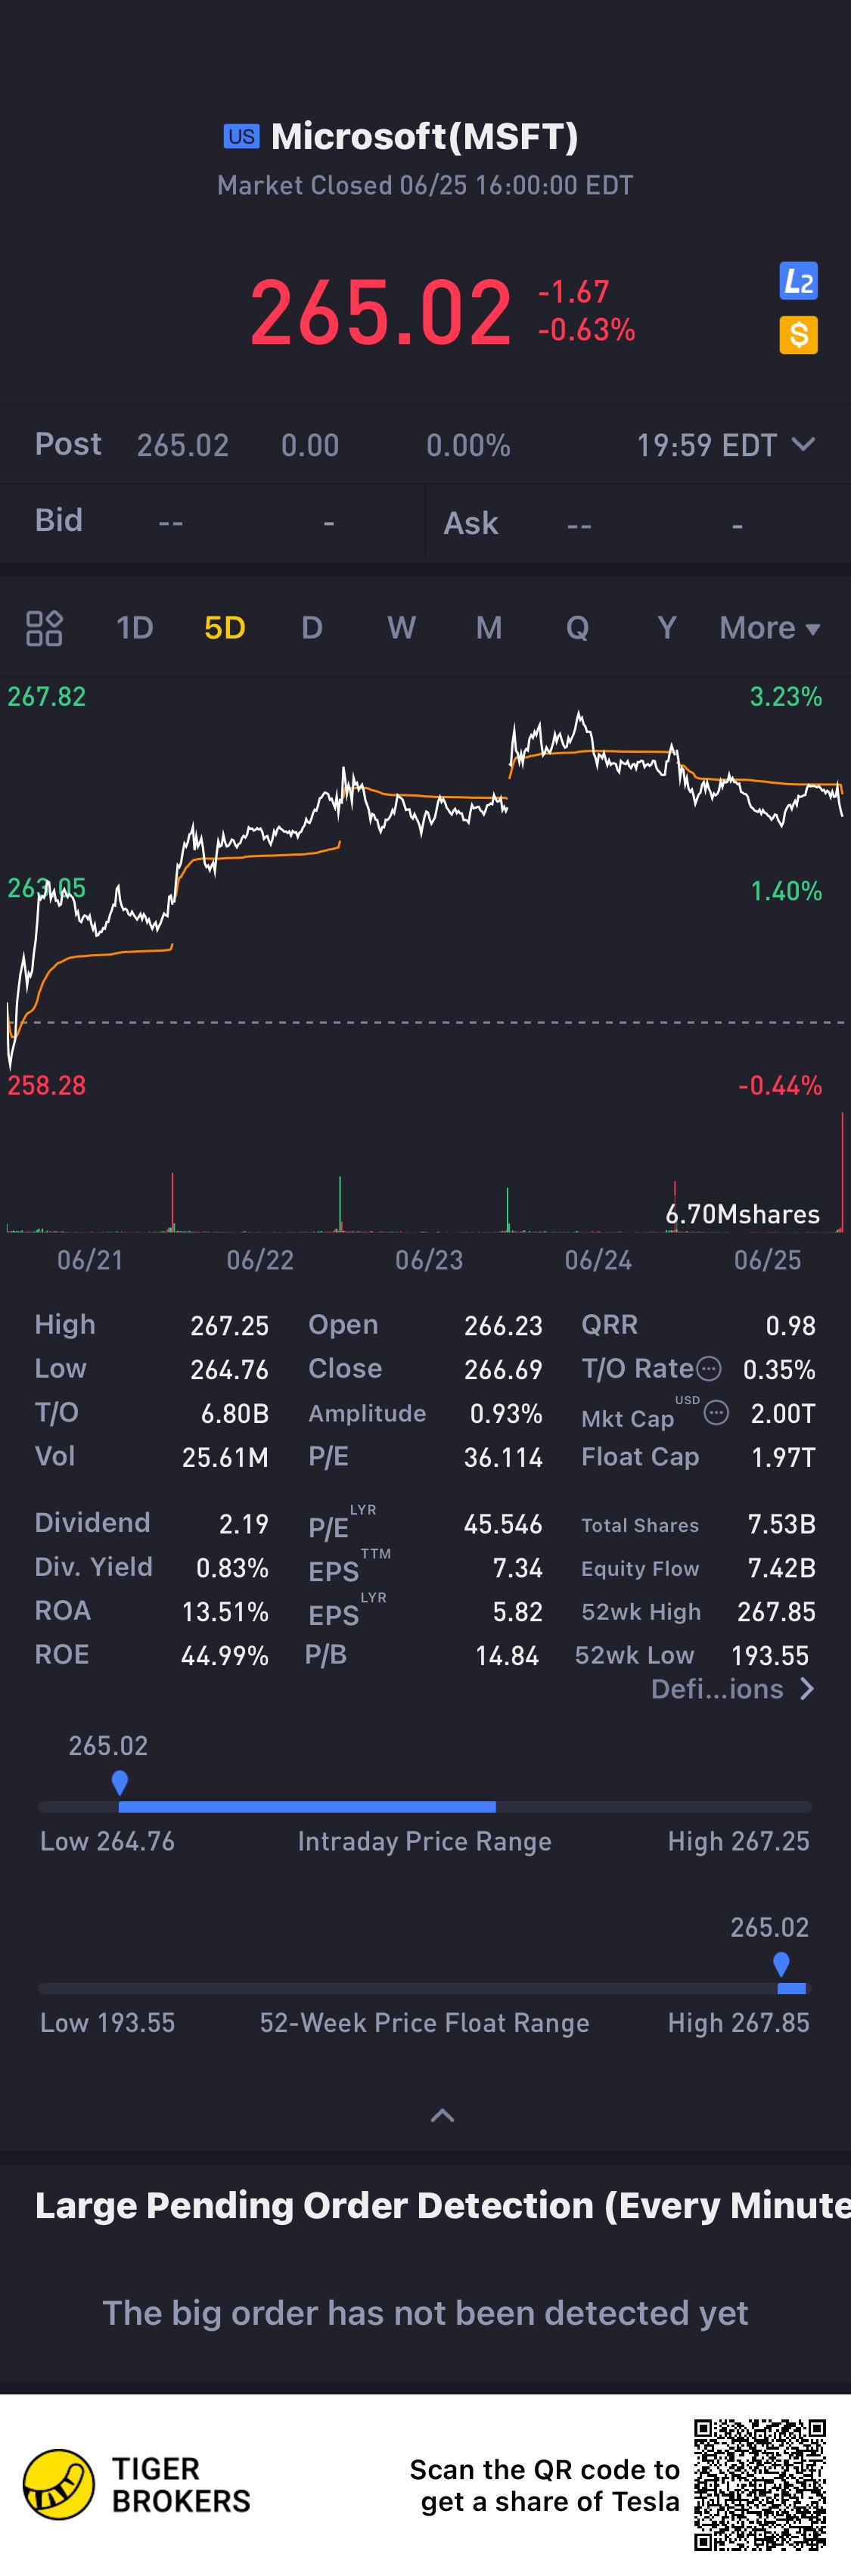Tap the Mkt Cap currency info icon

point(716,1412)
